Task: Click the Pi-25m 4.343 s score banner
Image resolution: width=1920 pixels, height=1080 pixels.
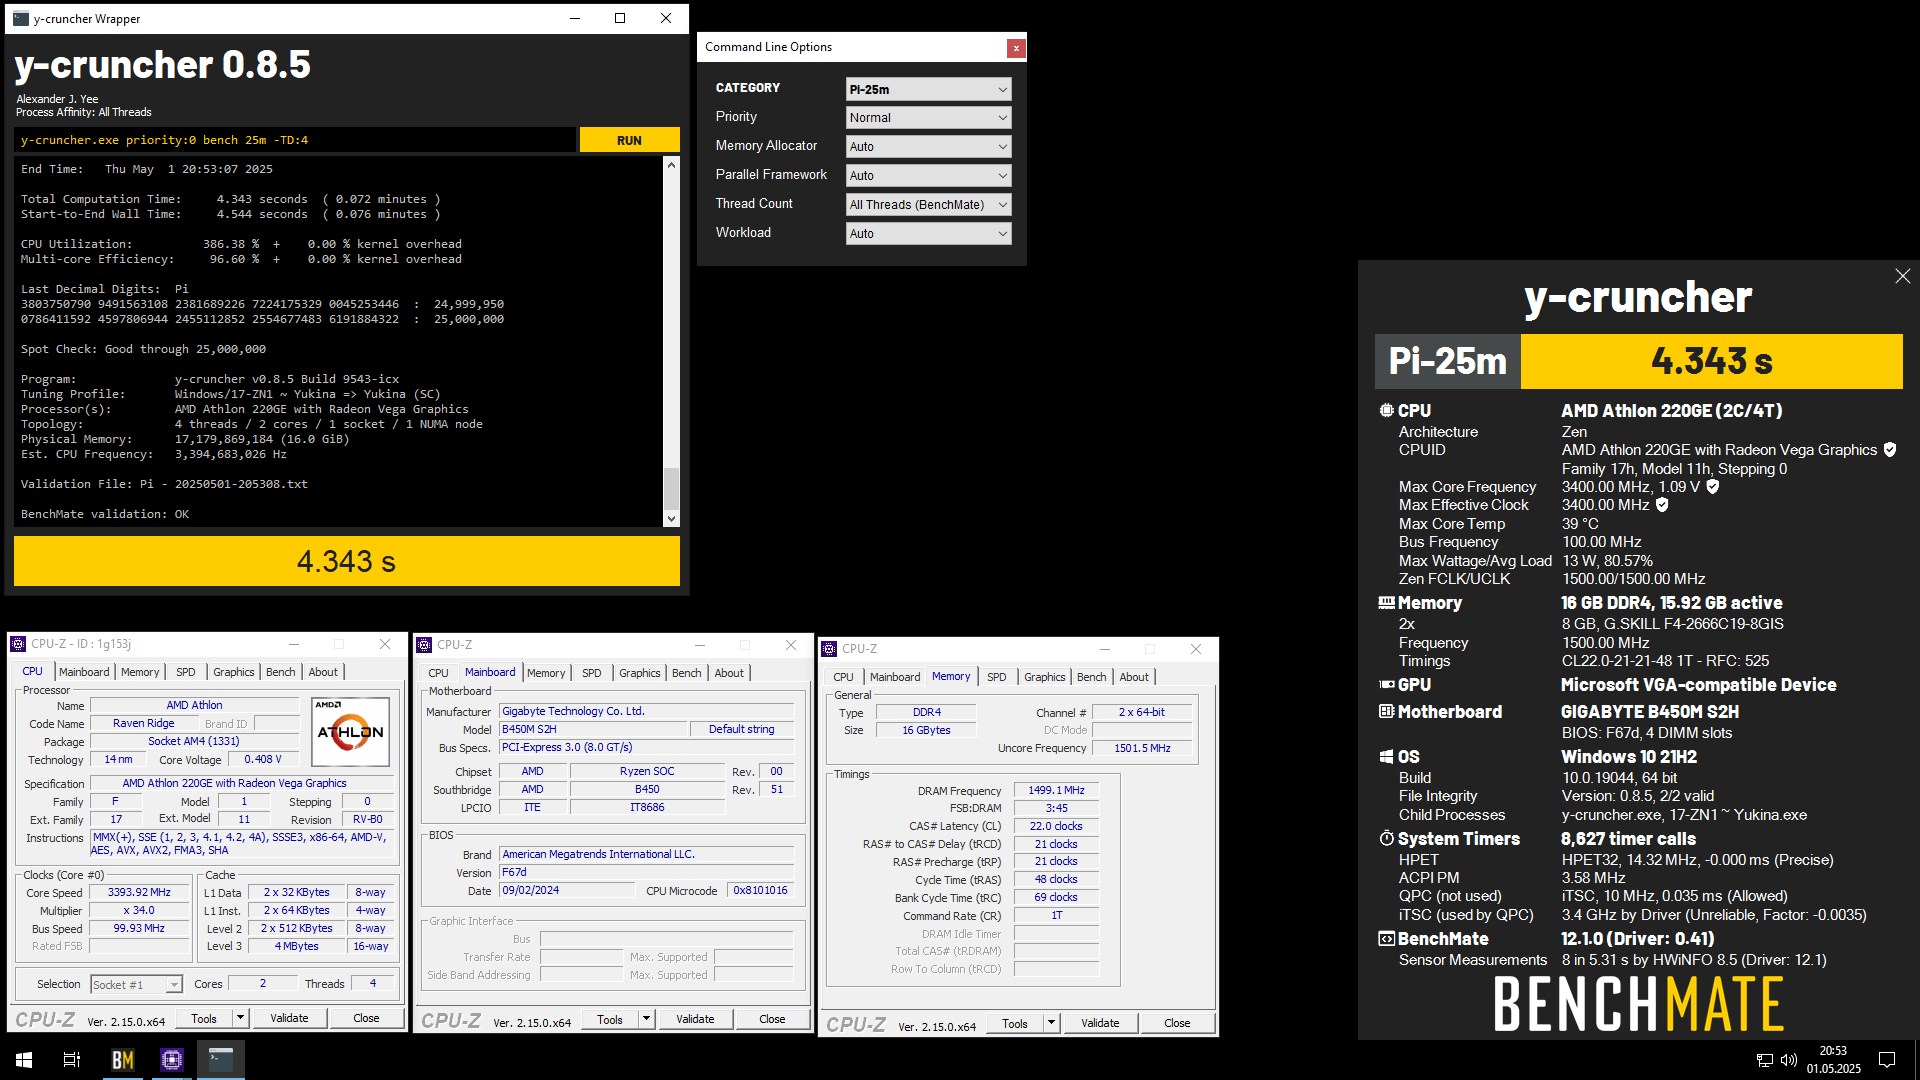Action: point(1639,361)
